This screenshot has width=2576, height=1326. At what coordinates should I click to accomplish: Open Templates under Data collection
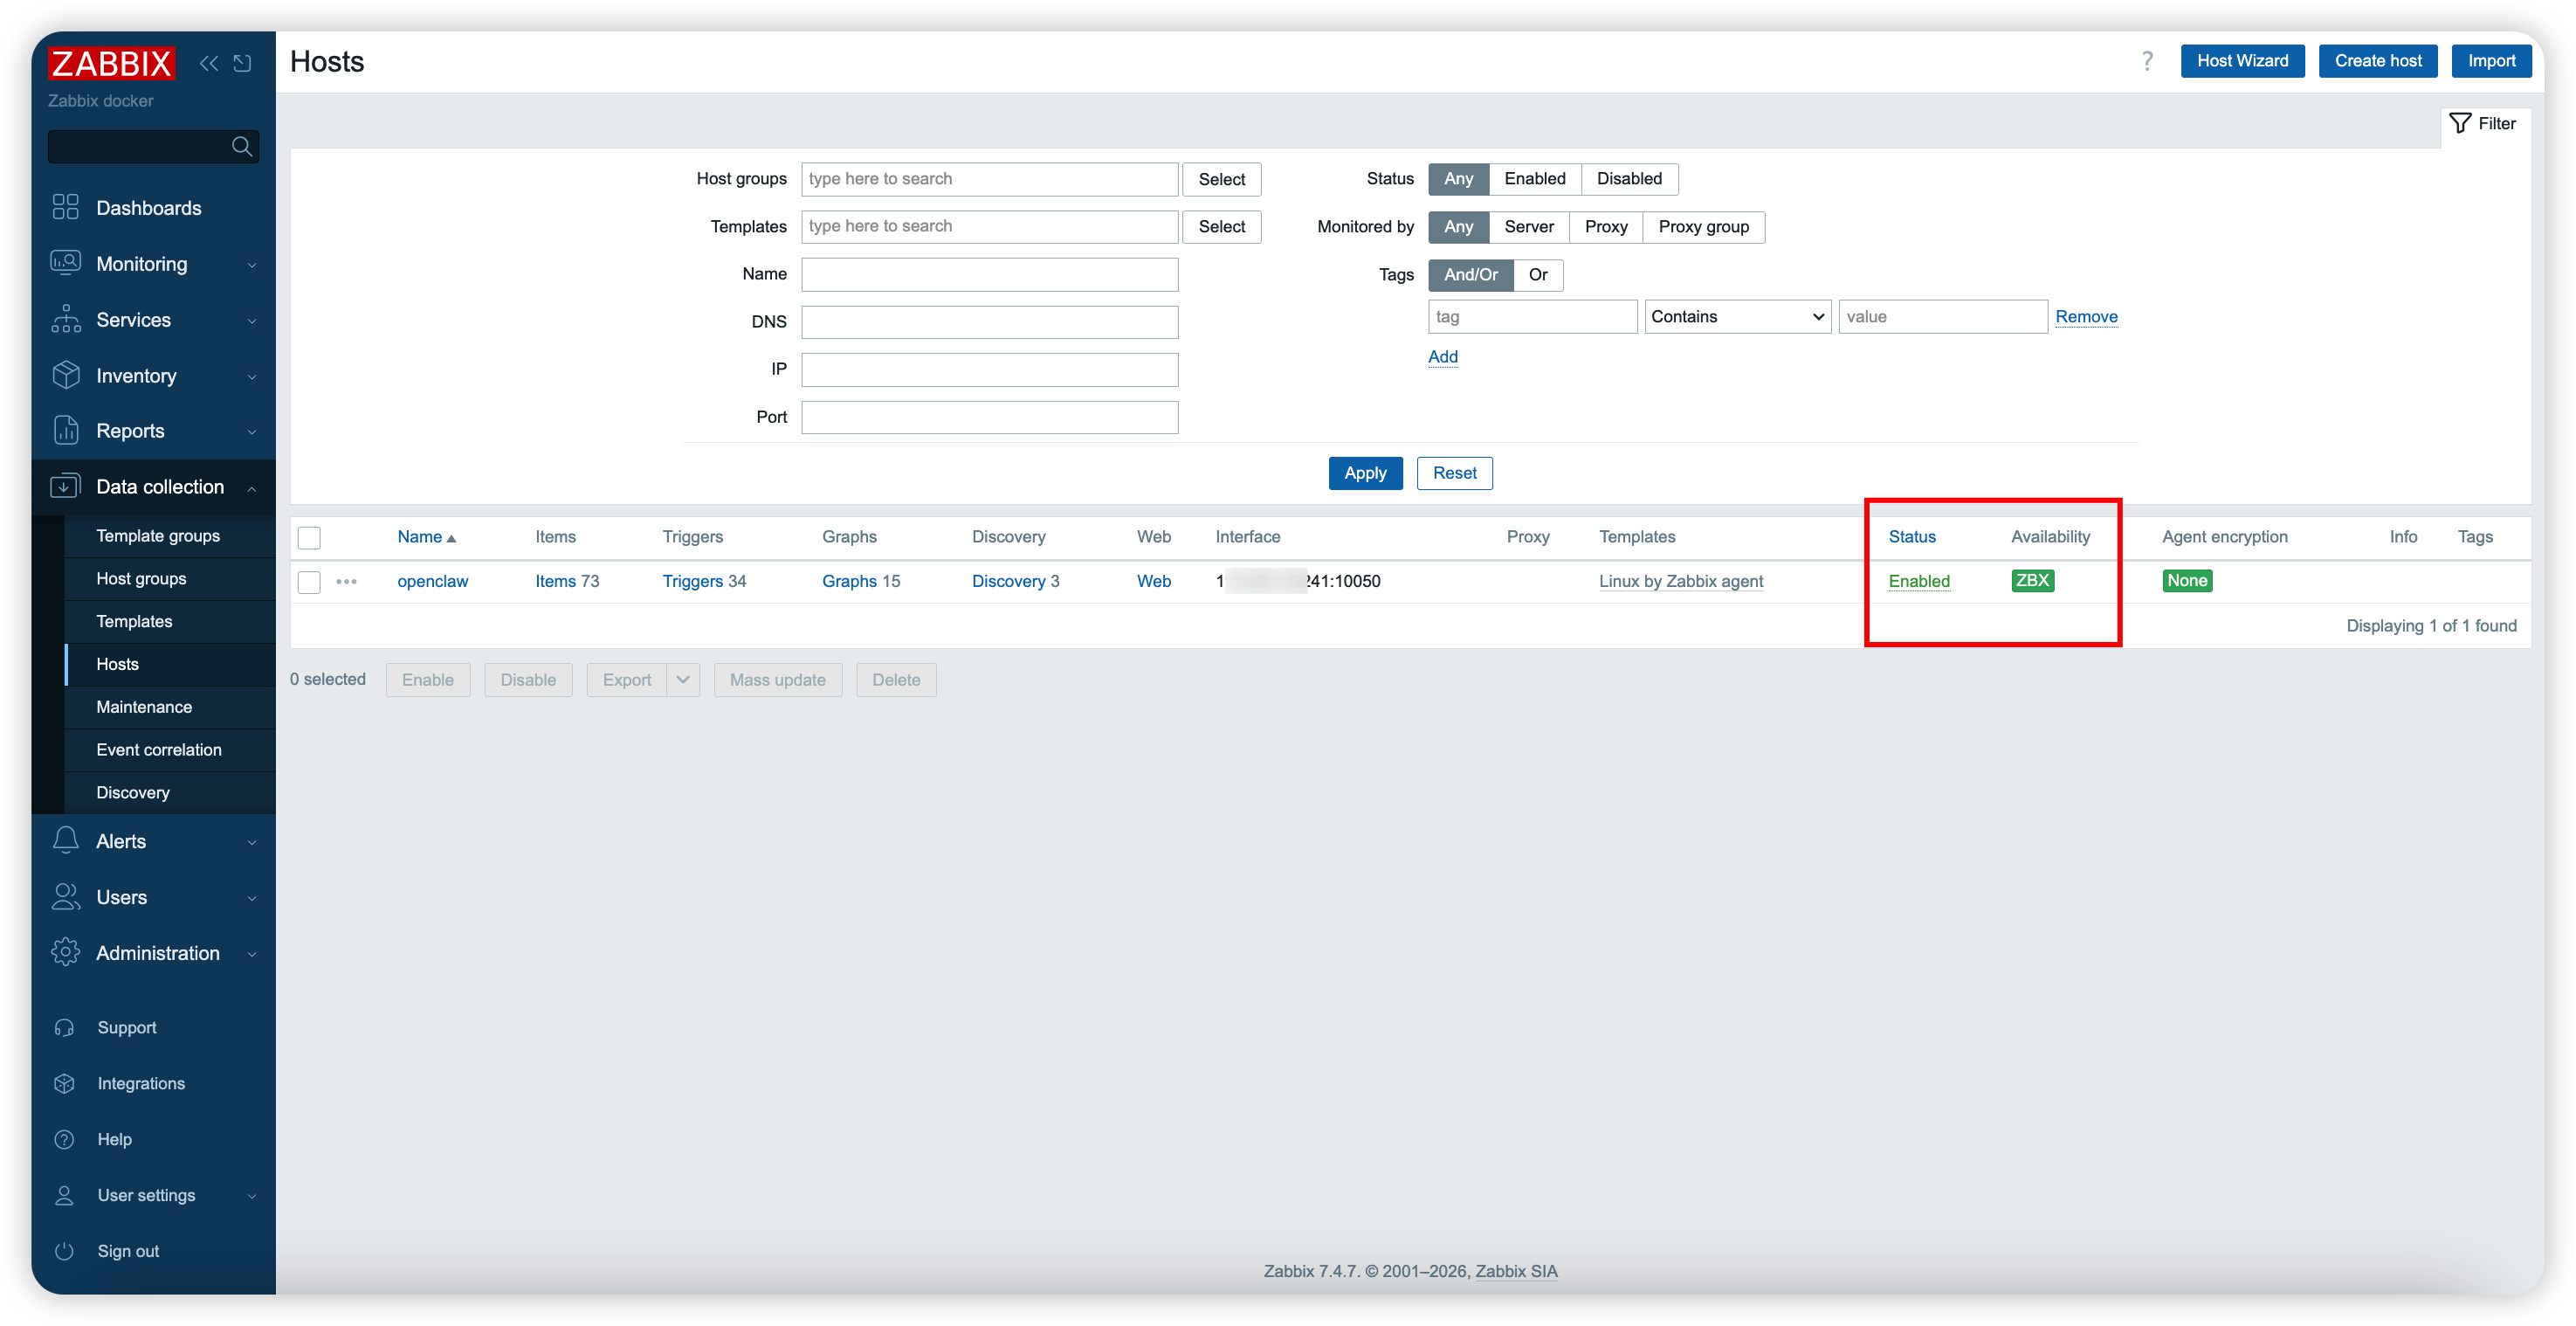coord(134,621)
